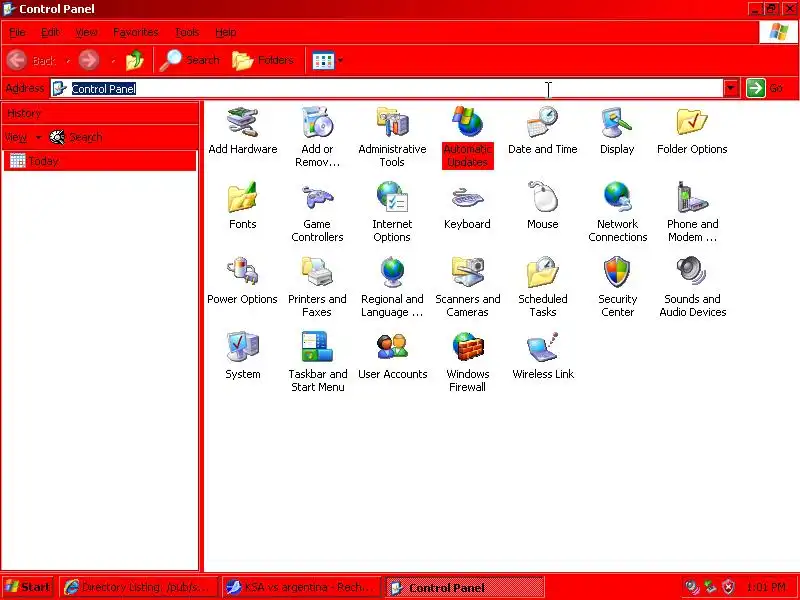This screenshot has height=600, width=800.
Task: Open the Tools menu
Action: 187,33
